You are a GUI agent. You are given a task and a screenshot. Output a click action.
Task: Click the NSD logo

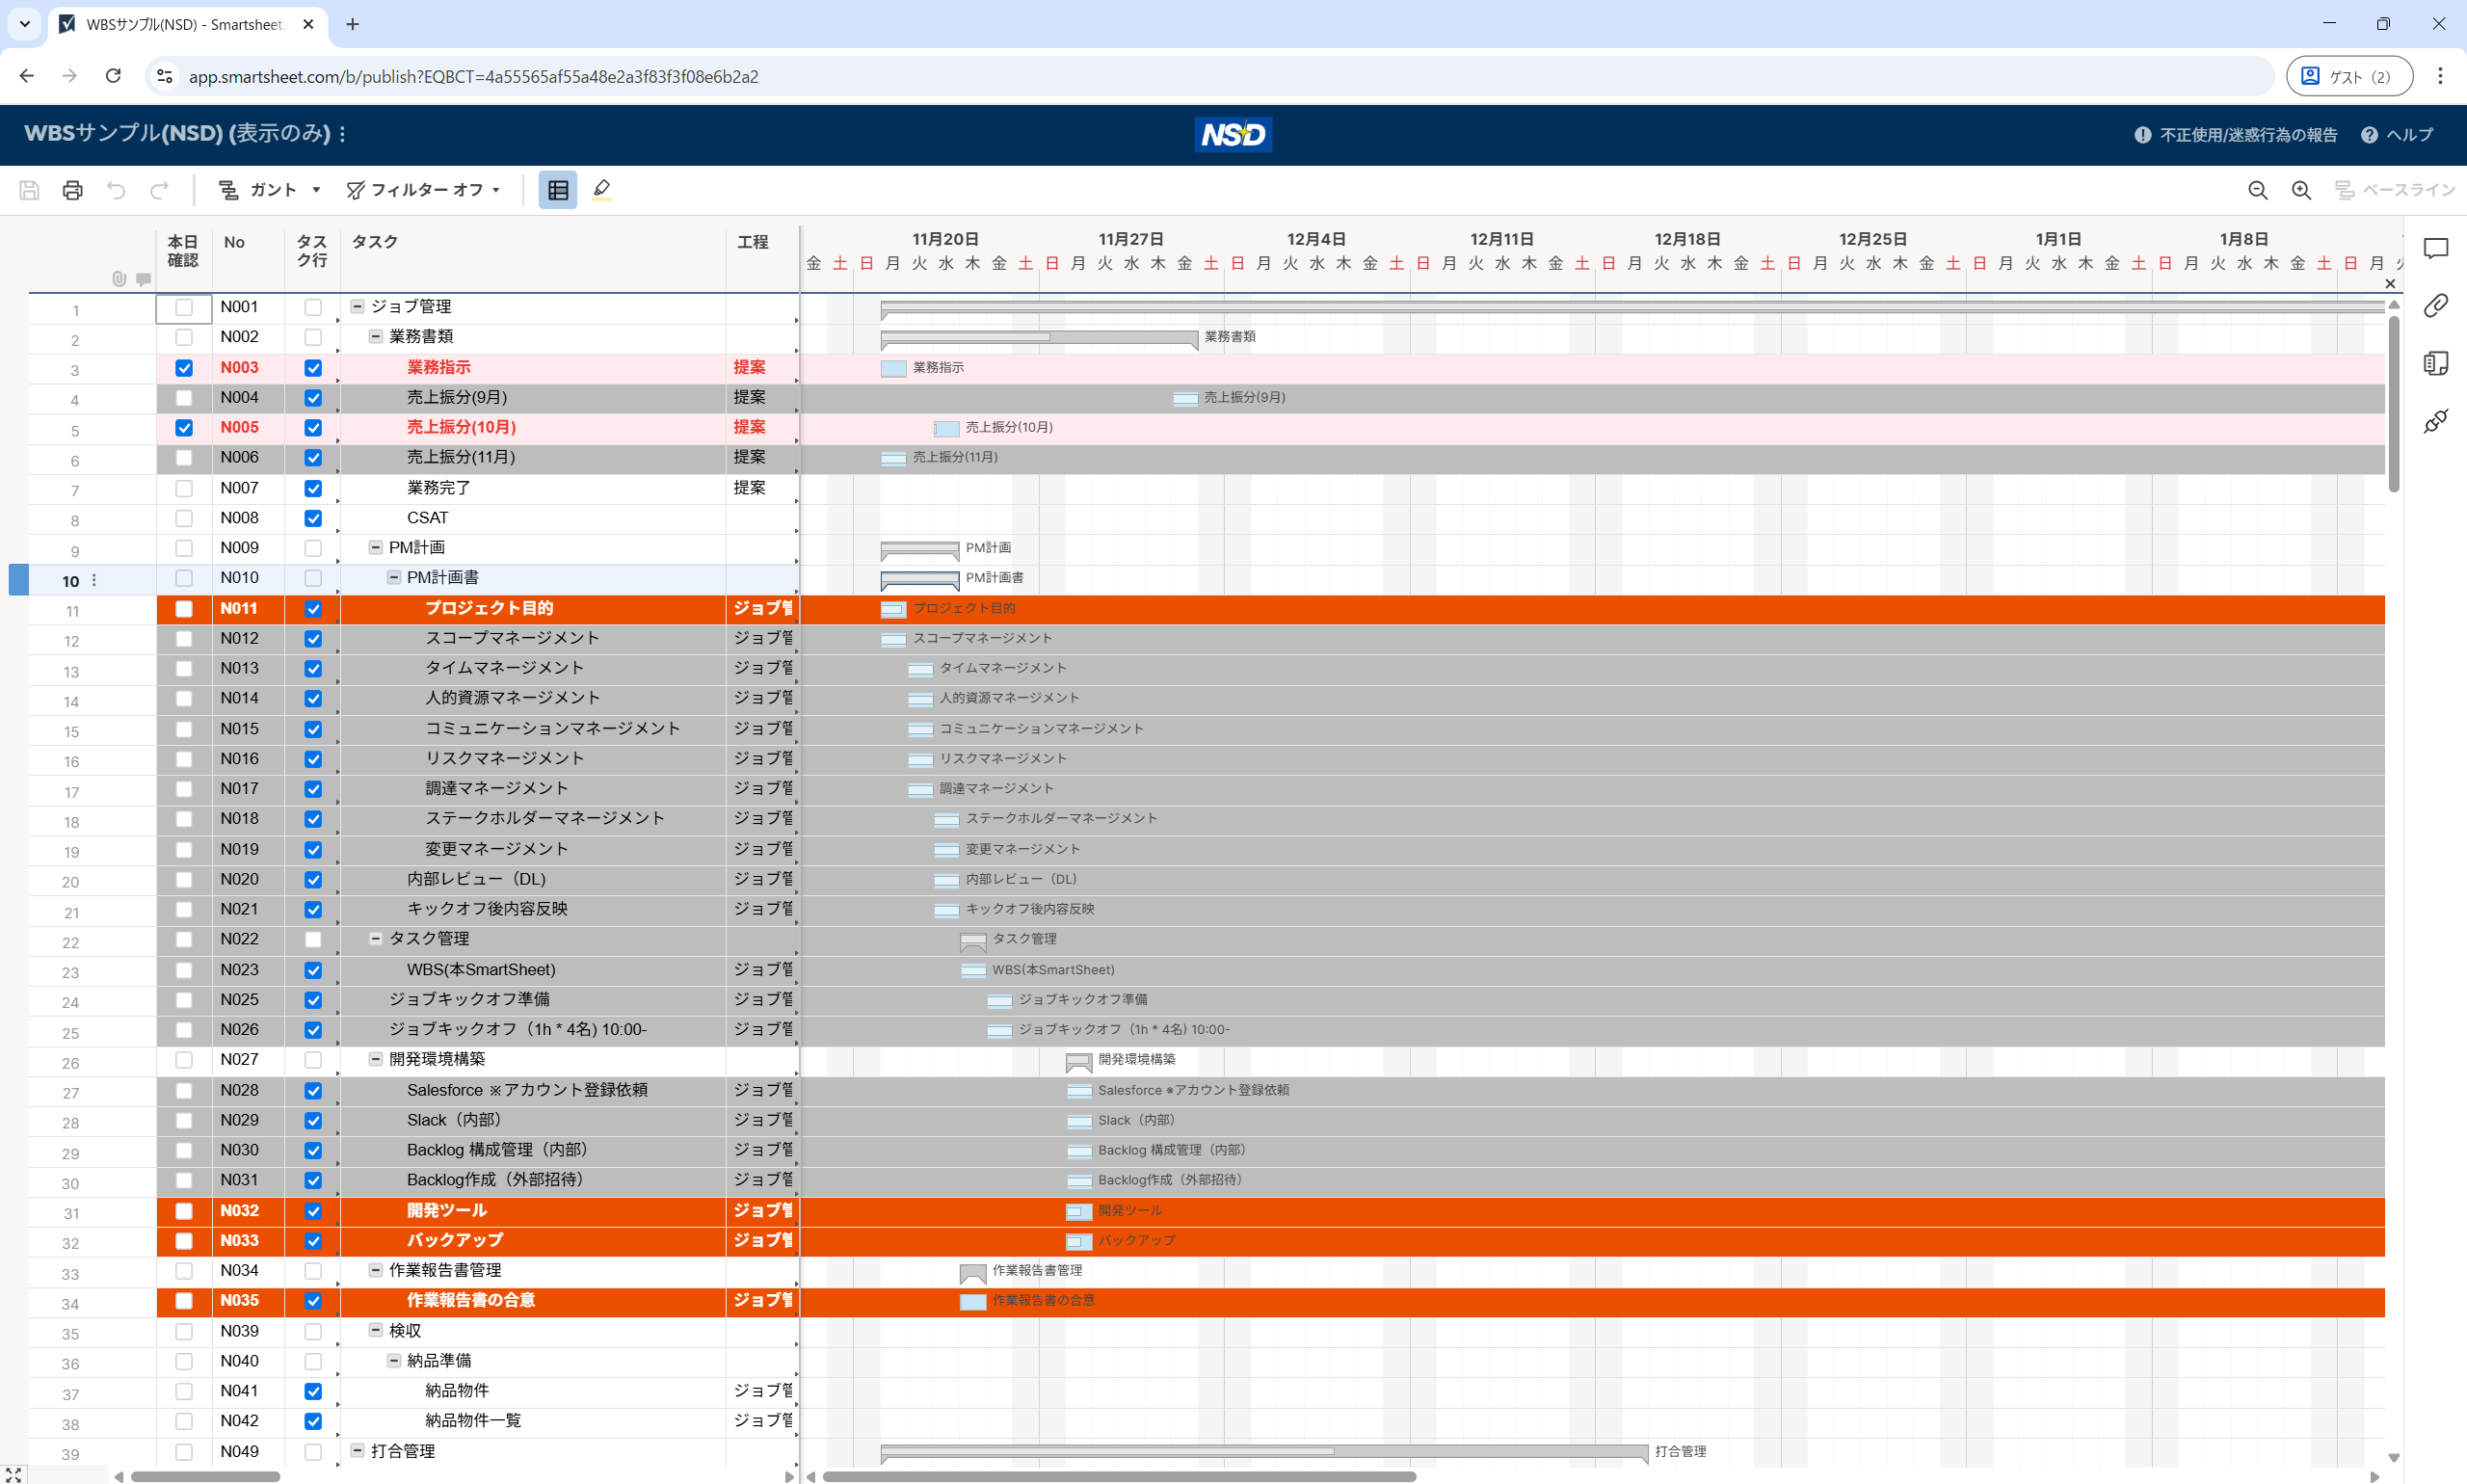pos(1233,134)
